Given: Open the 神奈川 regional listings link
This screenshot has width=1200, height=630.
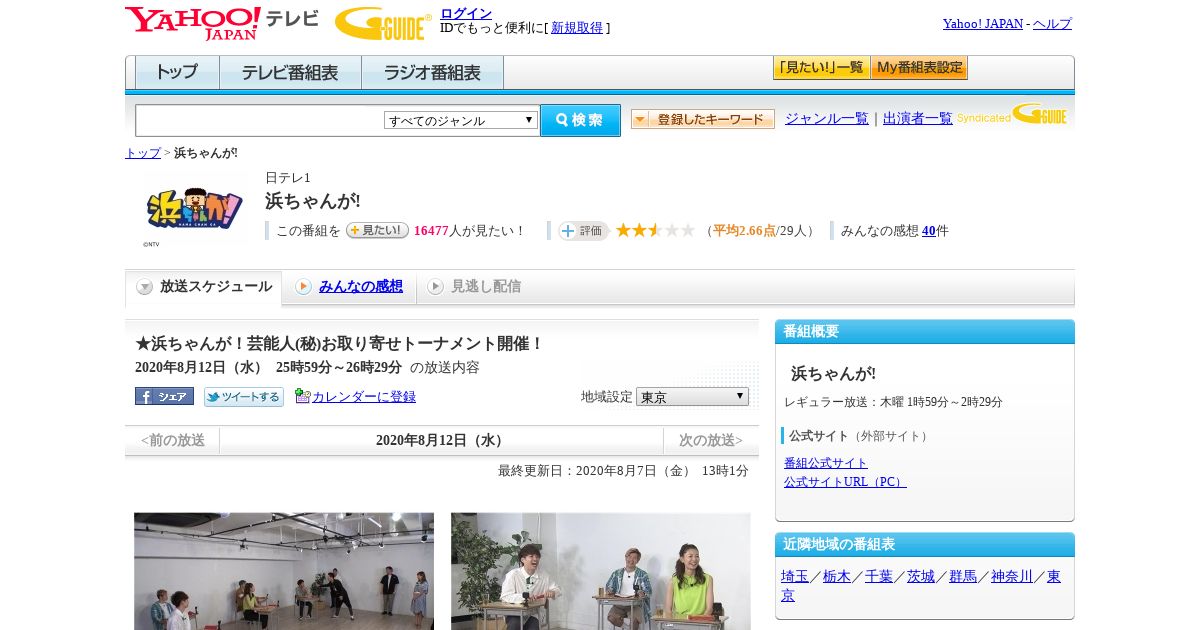Looking at the screenshot, I should coord(1012,576).
